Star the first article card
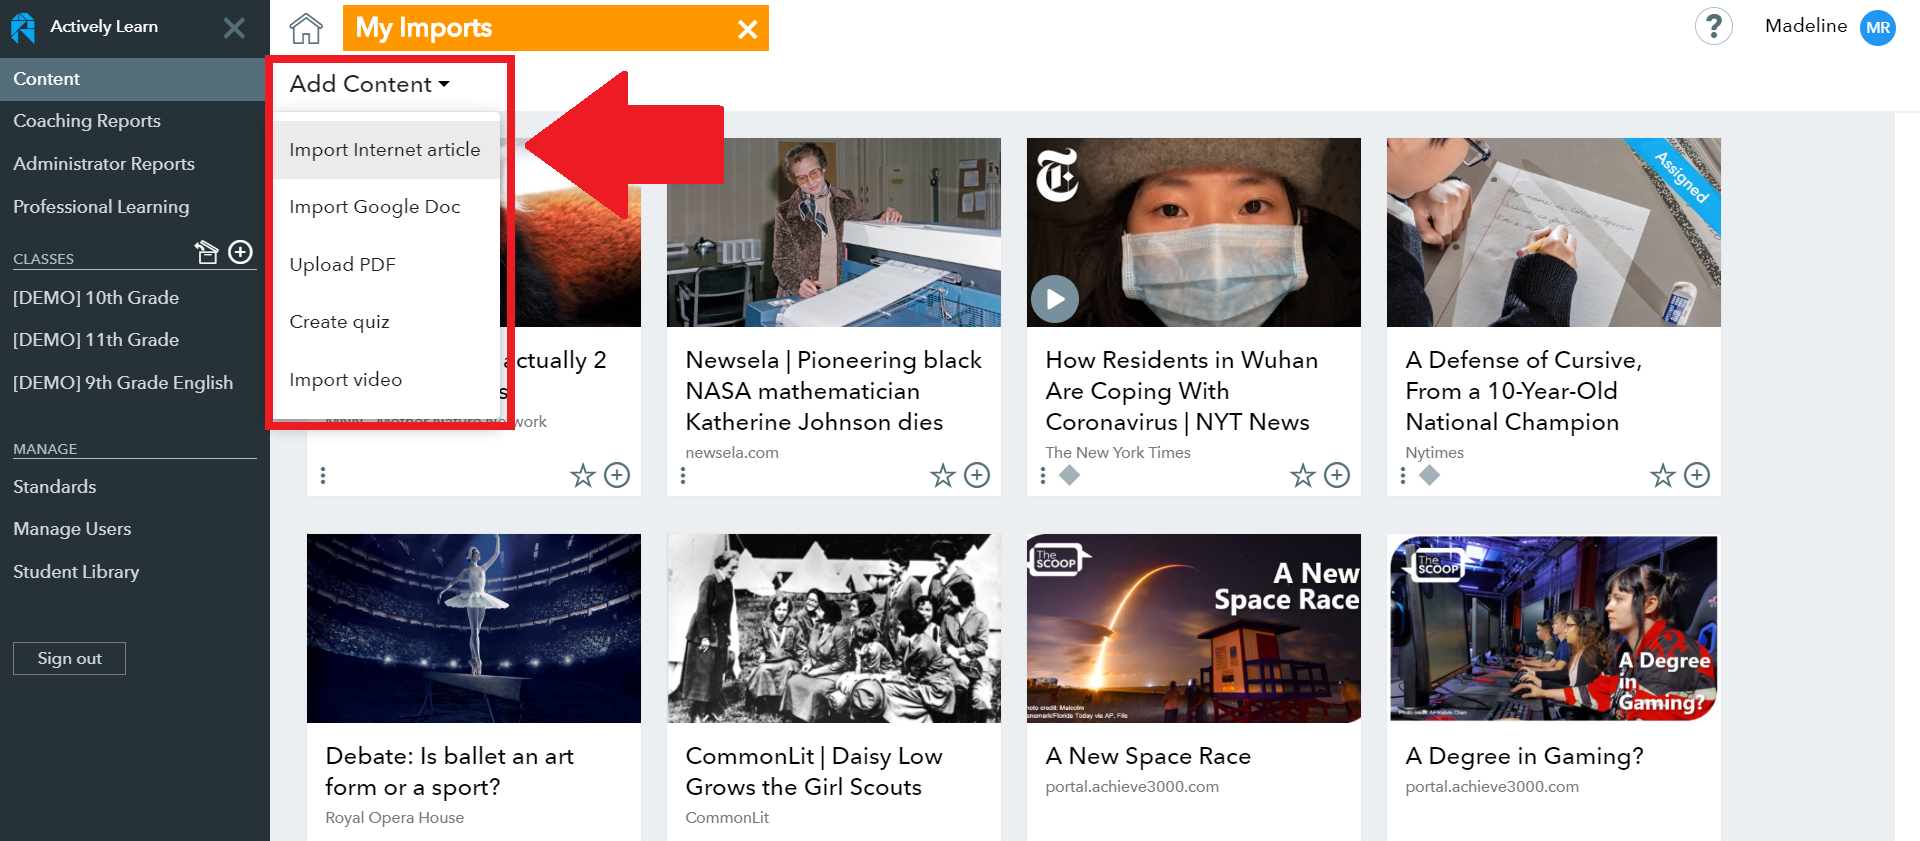The image size is (1920, 841). point(583,475)
